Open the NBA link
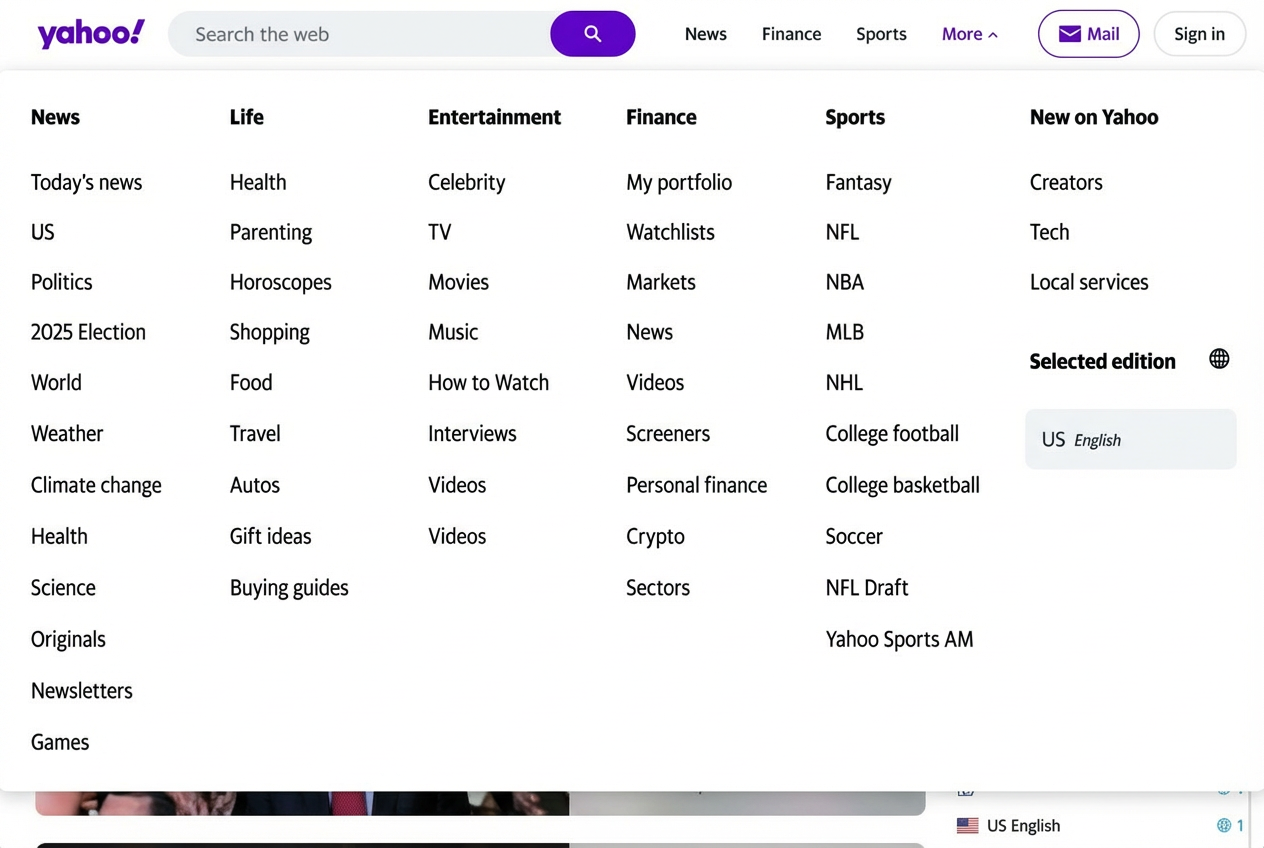Image resolution: width=1264 pixels, height=848 pixels. tap(845, 282)
